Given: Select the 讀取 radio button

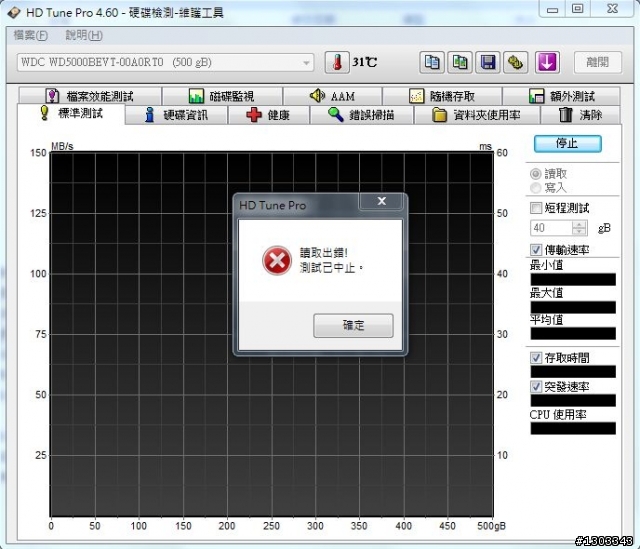Looking at the screenshot, I should point(536,174).
